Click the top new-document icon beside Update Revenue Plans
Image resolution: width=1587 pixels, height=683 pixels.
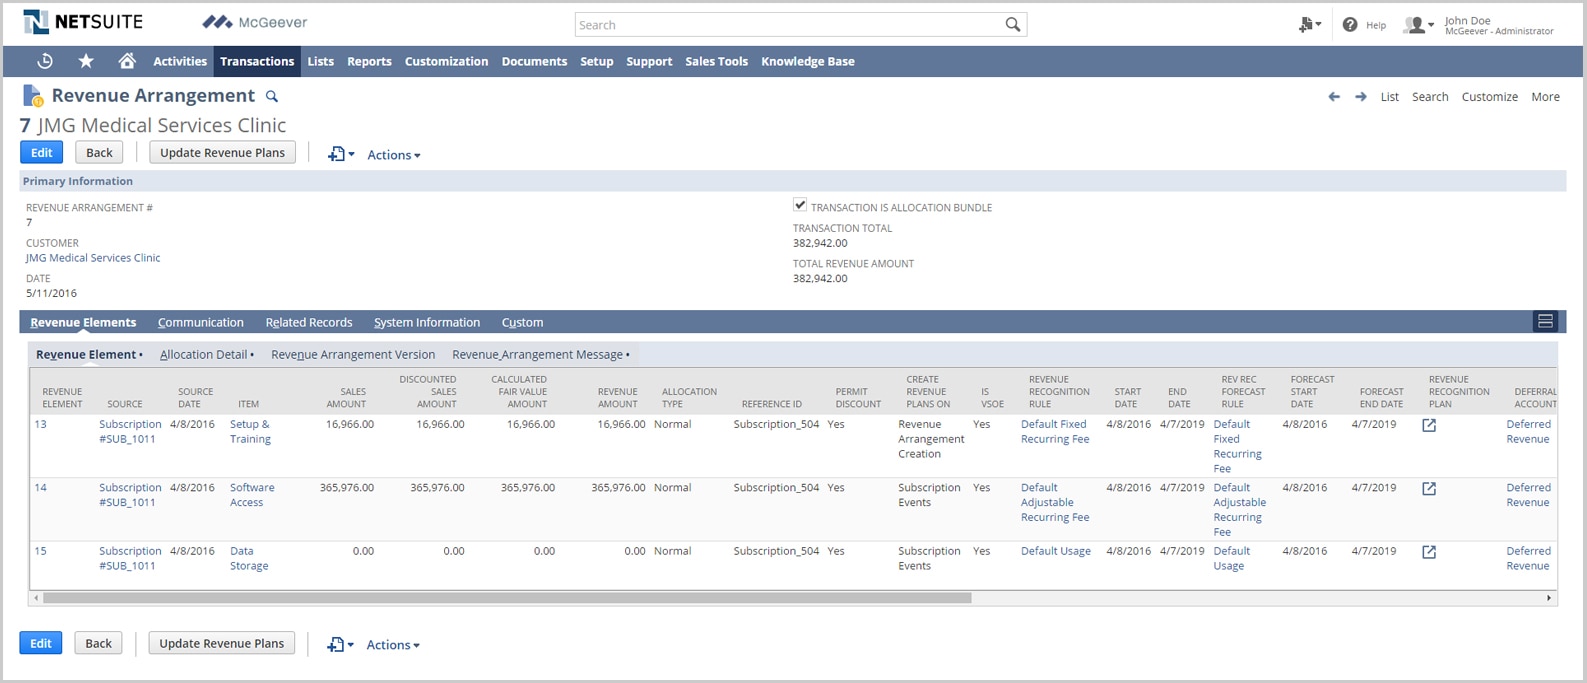click(x=341, y=154)
